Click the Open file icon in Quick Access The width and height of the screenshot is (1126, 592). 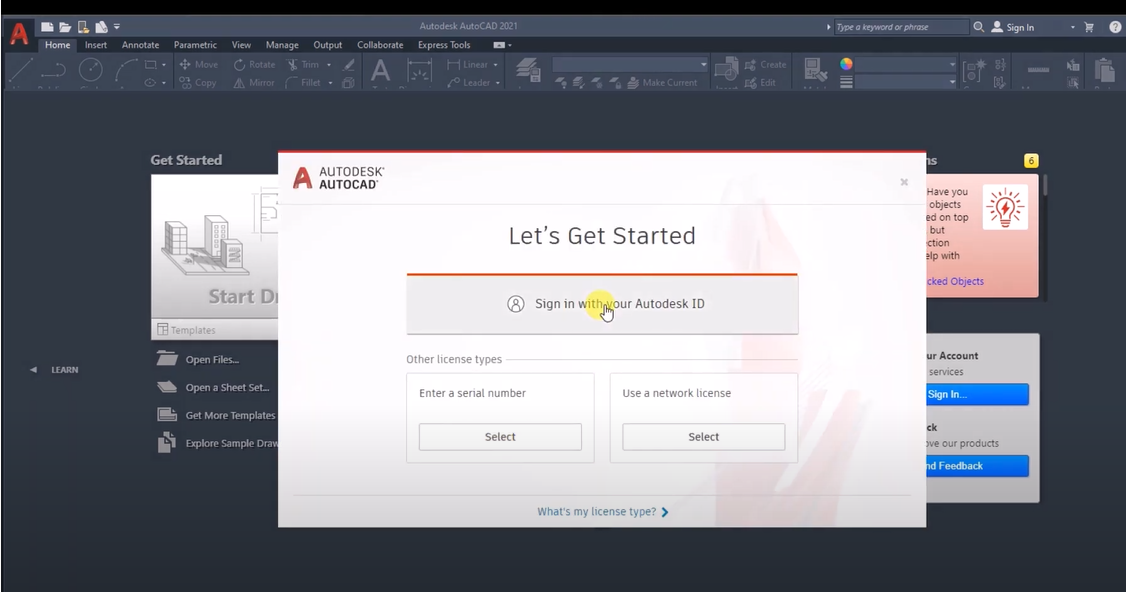65,27
